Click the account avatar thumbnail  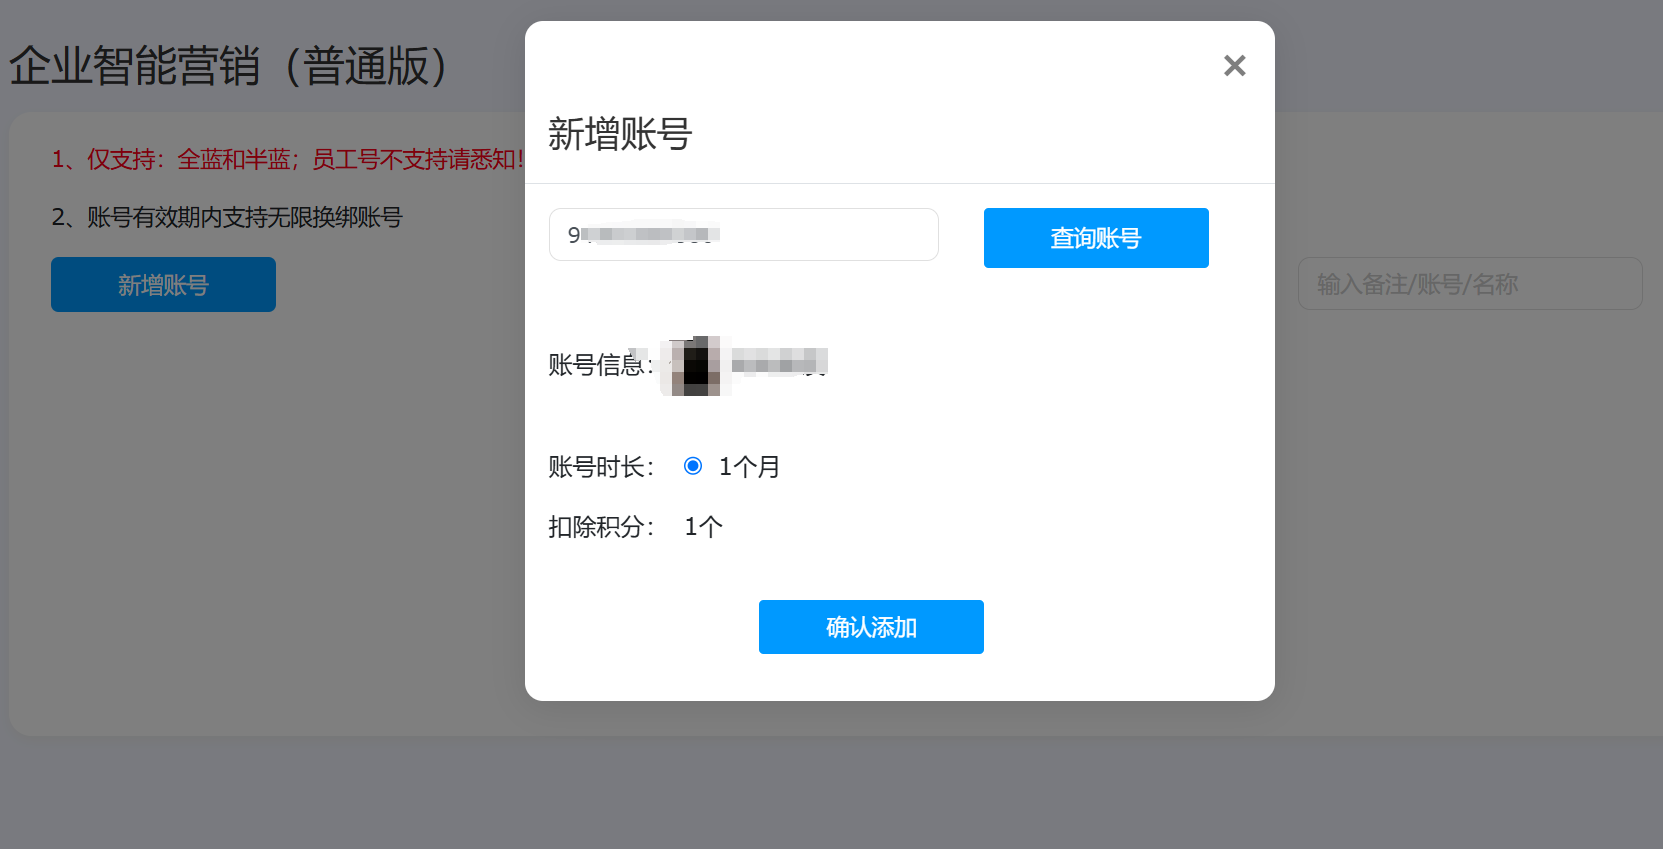(x=696, y=366)
